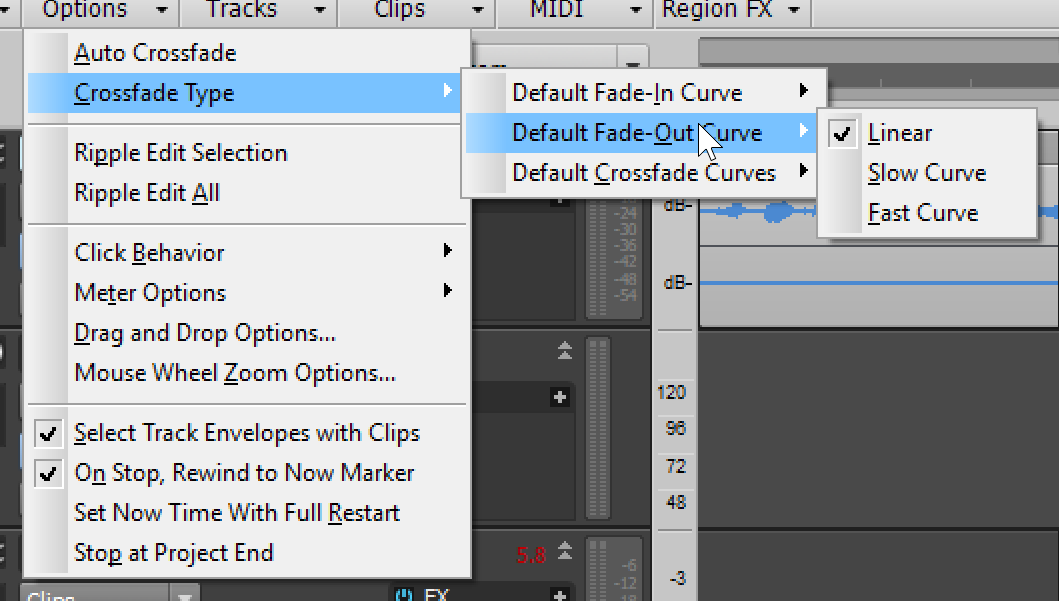
Task: Expand the Meter Options submenu
Action: 150,293
